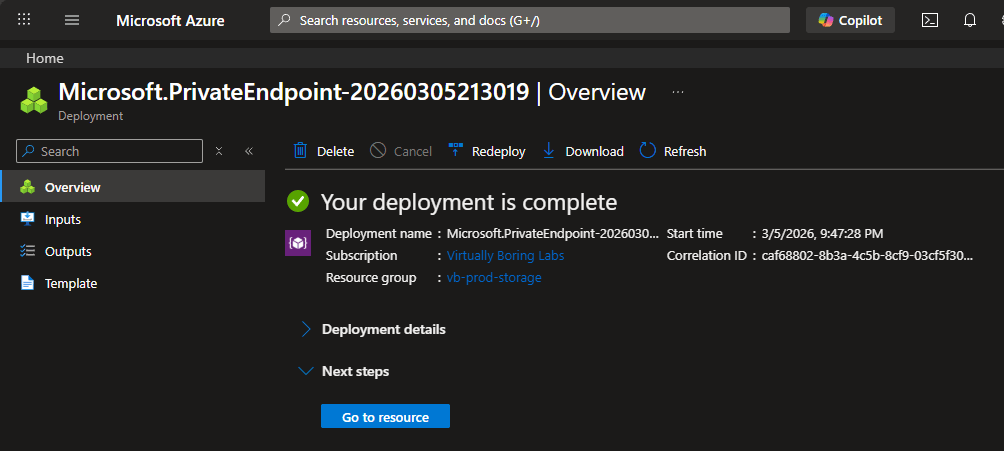Click the purple ARM template resource icon
This screenshot has height=451, width=1004.
click(x=298, y=243)
